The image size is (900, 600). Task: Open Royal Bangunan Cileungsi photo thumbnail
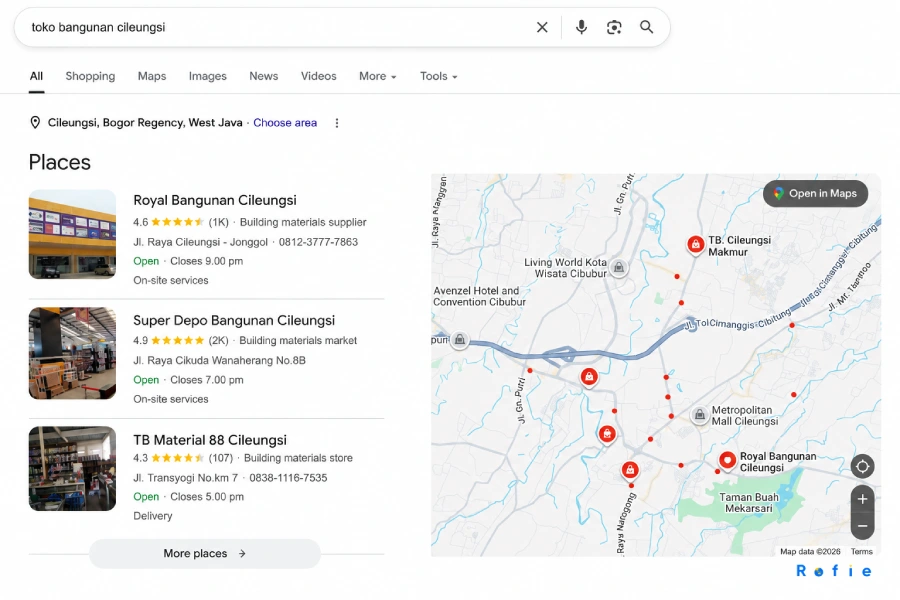point(72,234)
